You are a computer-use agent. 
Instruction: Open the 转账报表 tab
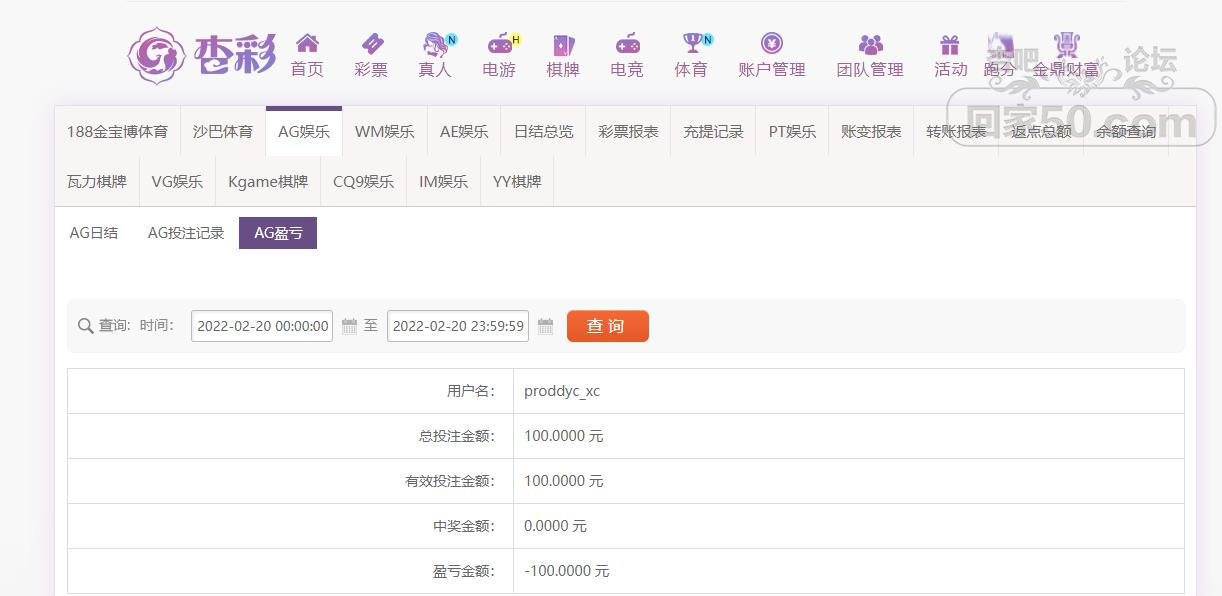tap(956, 131)
